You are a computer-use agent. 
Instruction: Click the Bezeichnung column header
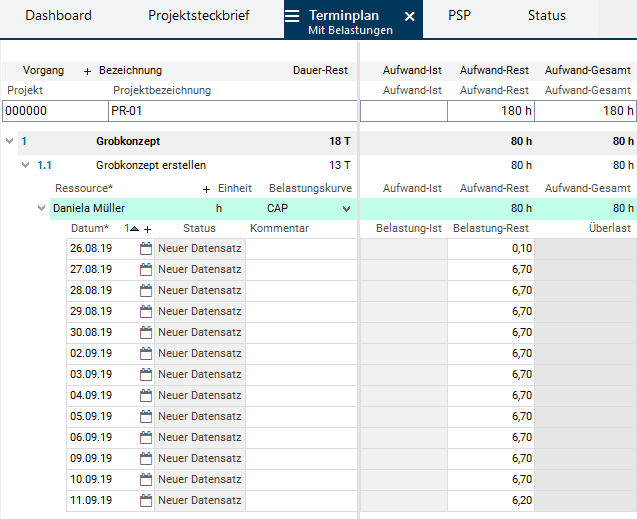130,70
